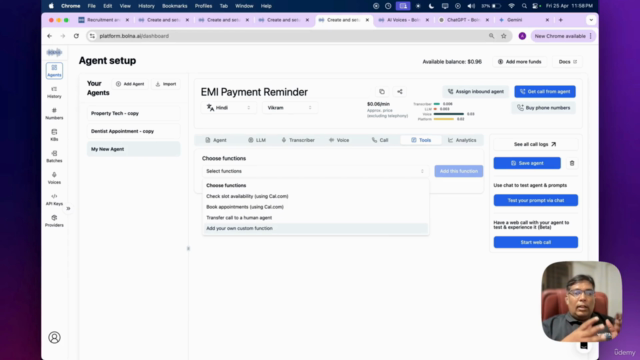Switch to AI Voices browser tab
The width and height of the screenshot is (640, 360).
404,20
